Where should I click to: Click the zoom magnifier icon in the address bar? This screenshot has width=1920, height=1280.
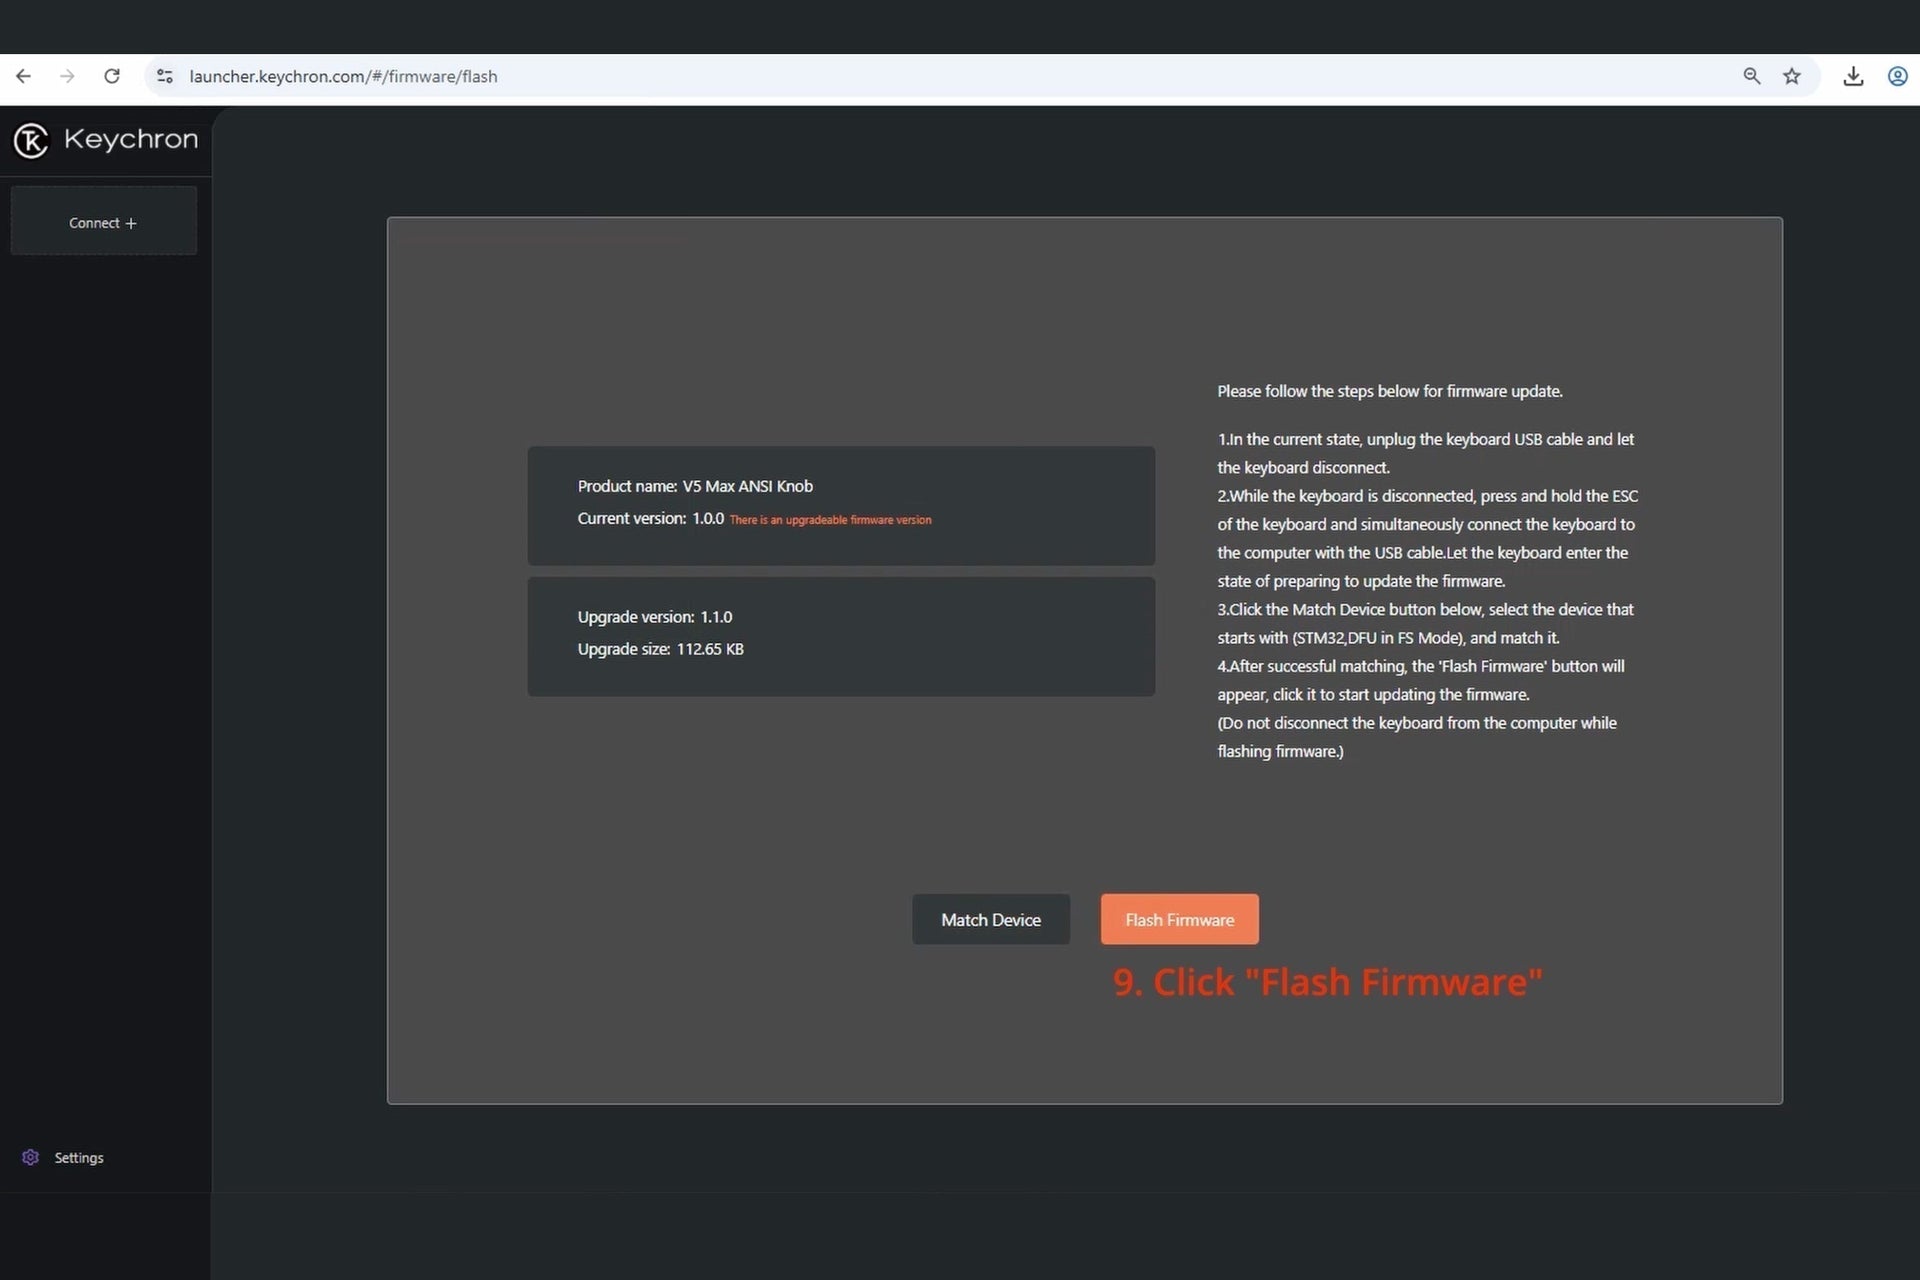click(1751, 76)
